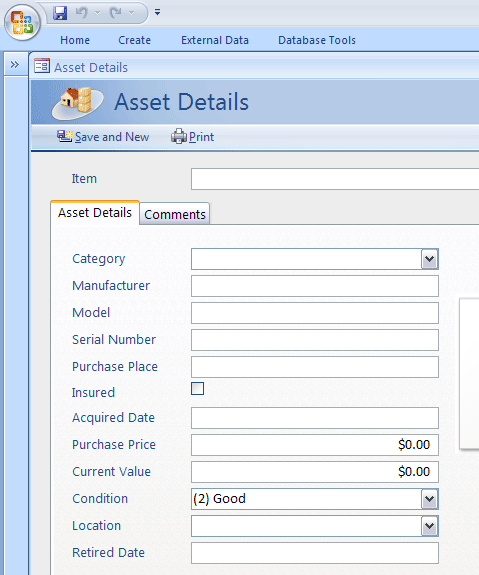Click the Save and New icon
Viewport: 479px width, 575px height.
pos(65,136)
